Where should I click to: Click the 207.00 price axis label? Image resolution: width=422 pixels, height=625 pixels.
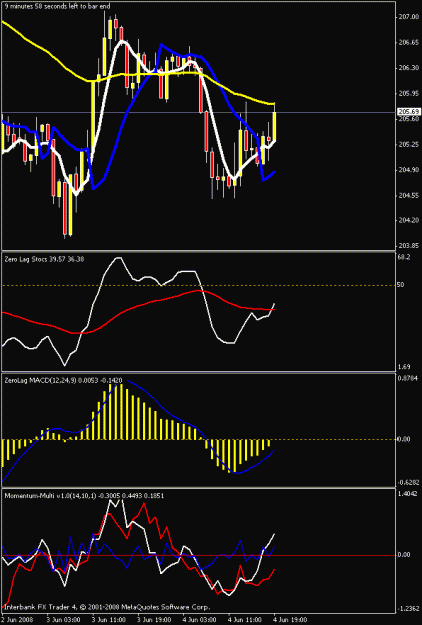click(408, 17)
